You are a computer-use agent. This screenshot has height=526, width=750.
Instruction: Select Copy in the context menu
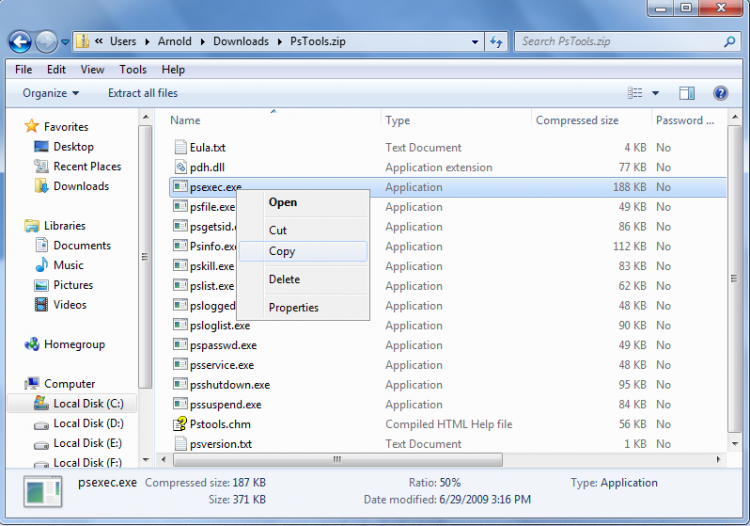click(x=303, y=252)
